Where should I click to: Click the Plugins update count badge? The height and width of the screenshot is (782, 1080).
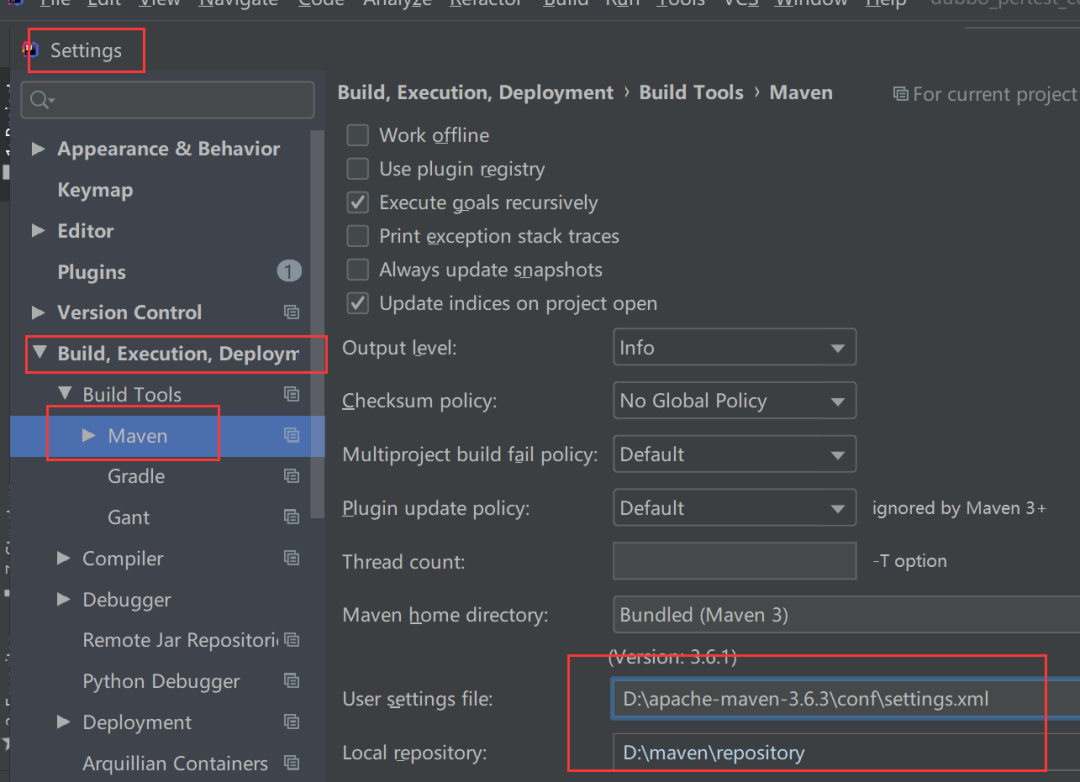click(x=289, y=271)
